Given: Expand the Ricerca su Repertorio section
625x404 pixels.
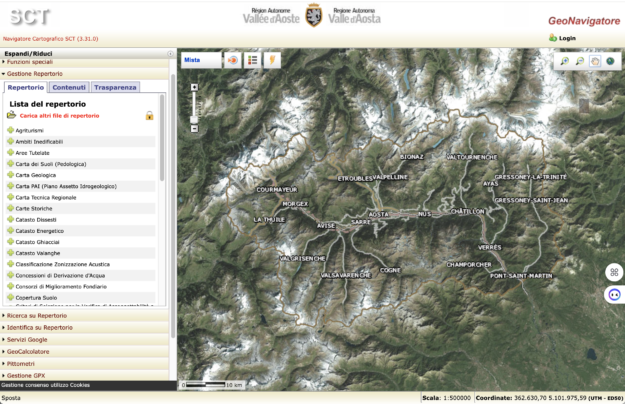Looking at the screenshot, I should coord(85,316).
